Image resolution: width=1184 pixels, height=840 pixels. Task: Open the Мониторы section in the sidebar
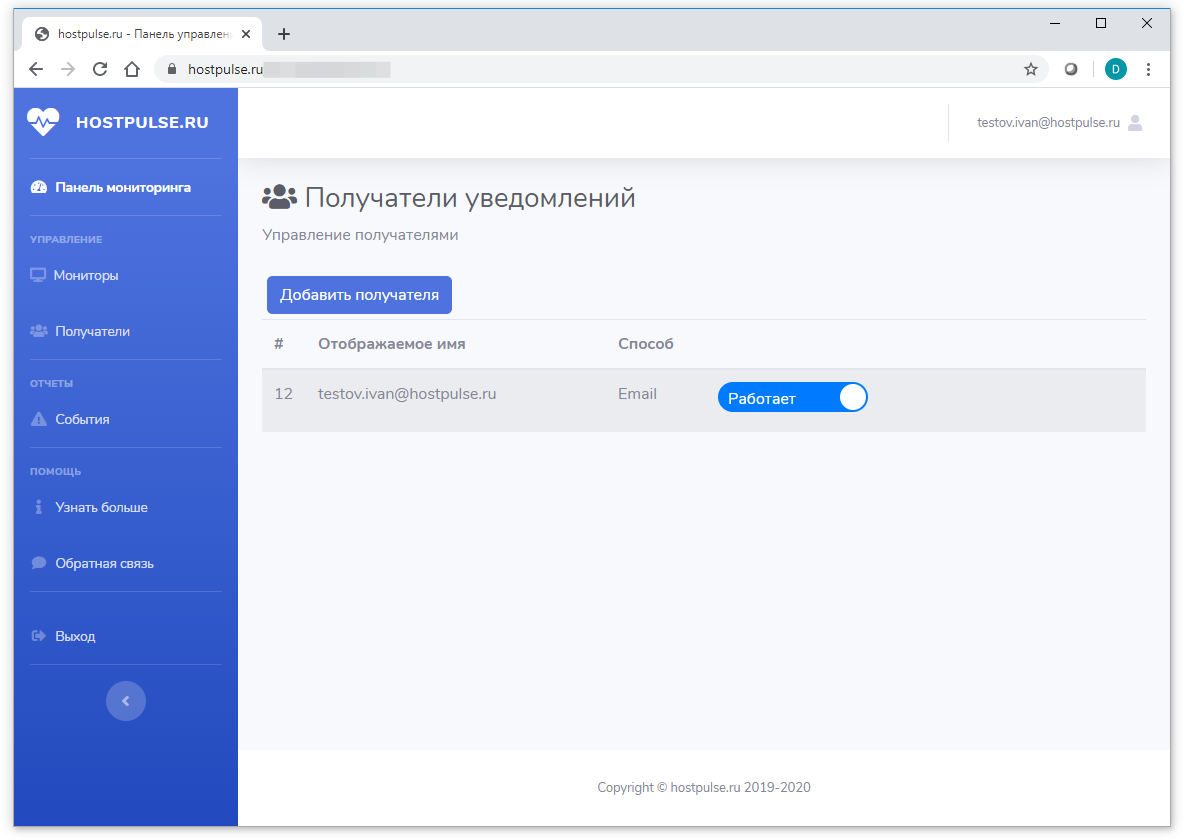coord(86,275)
